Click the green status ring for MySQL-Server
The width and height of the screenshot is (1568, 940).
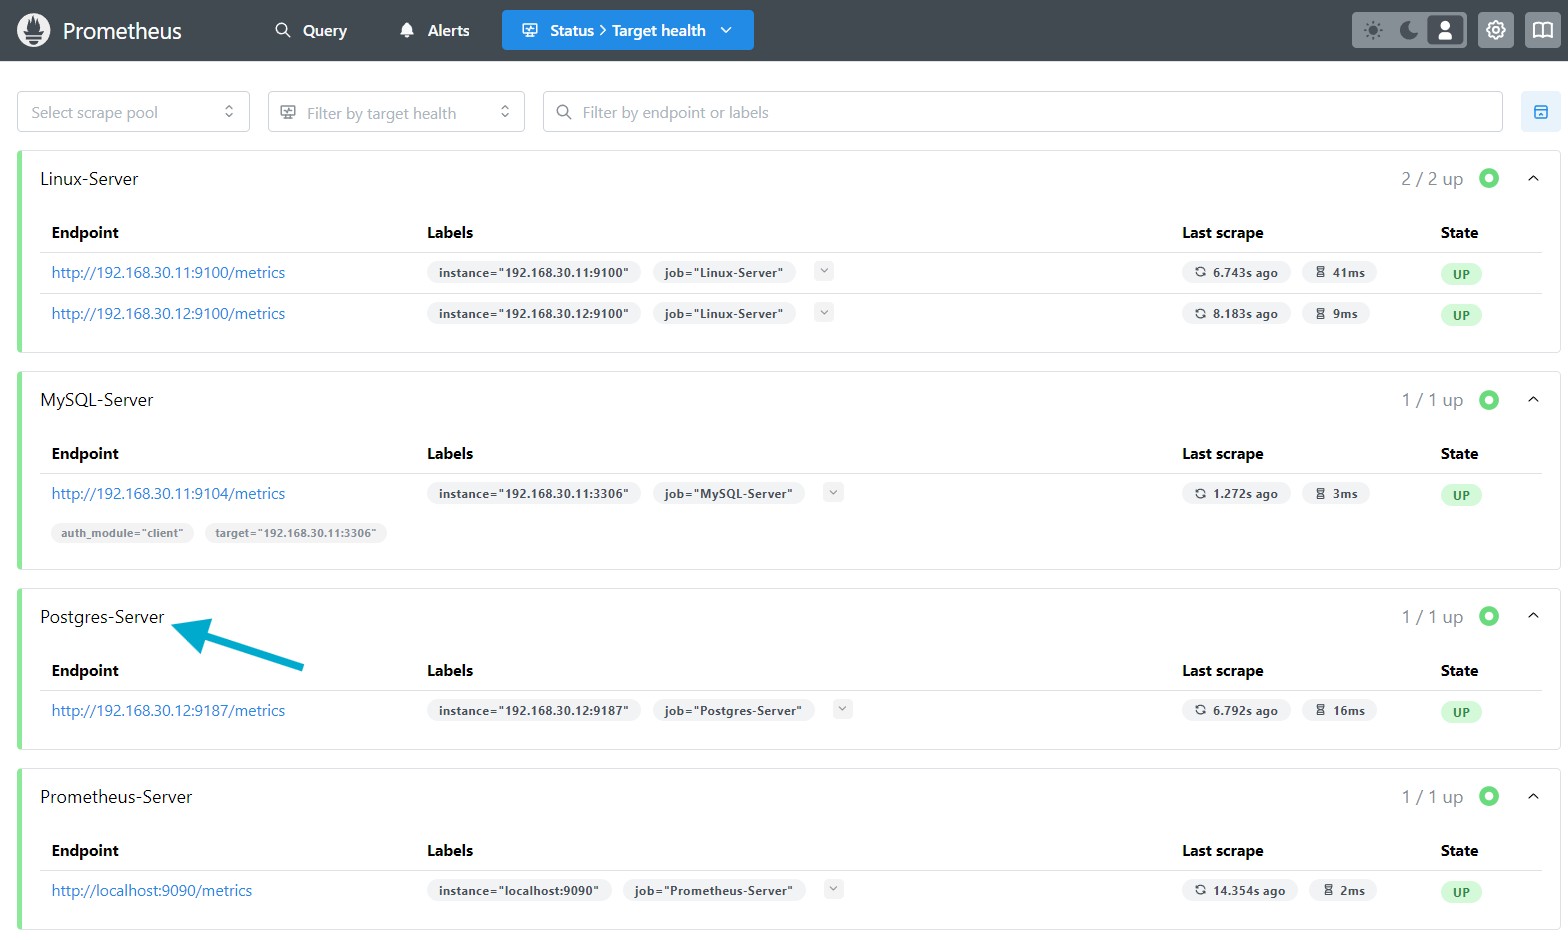(x=1489, y=400)
